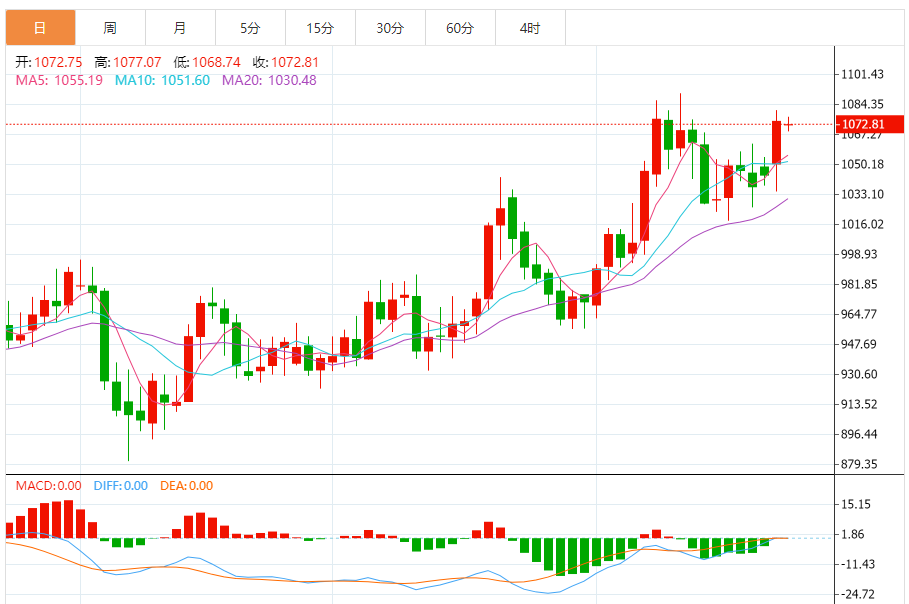Click the high price 1077.07 value
This screenshot has height=604, width=909.
click(137, 62)
